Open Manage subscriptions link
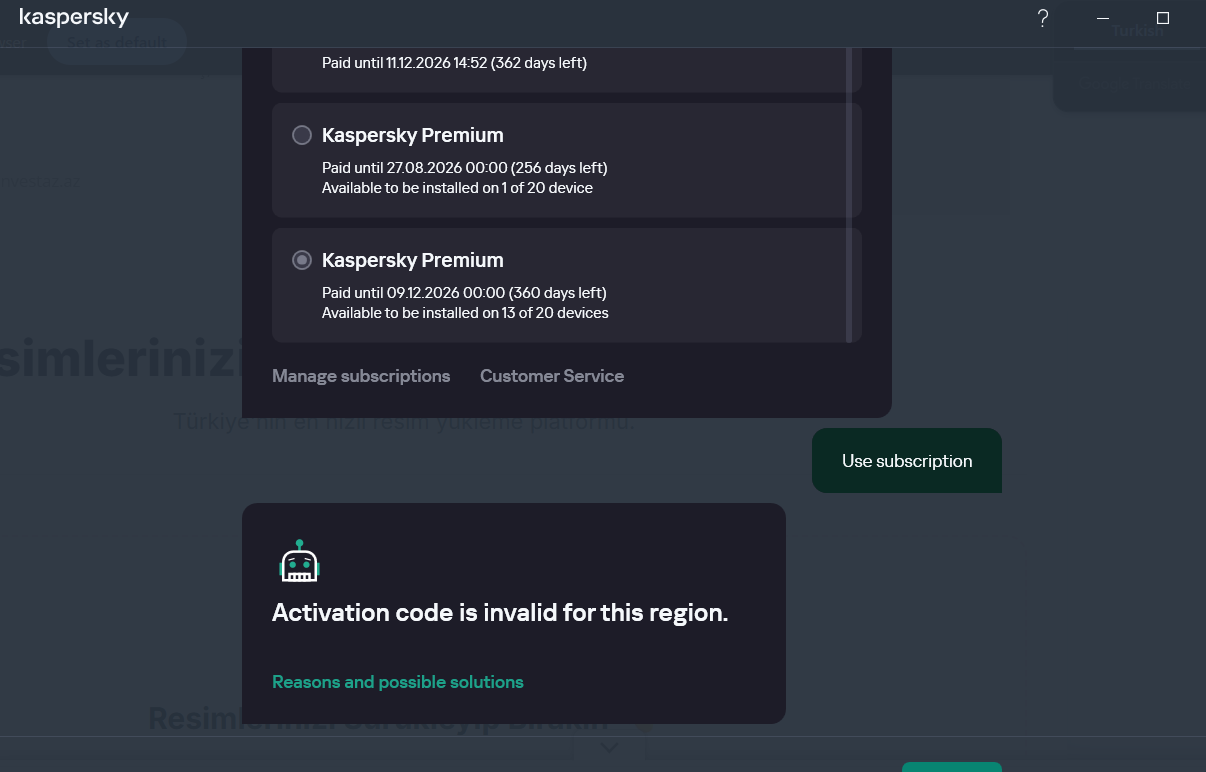Viewport: 1206px width, 772px height. (x=361, y=376)
